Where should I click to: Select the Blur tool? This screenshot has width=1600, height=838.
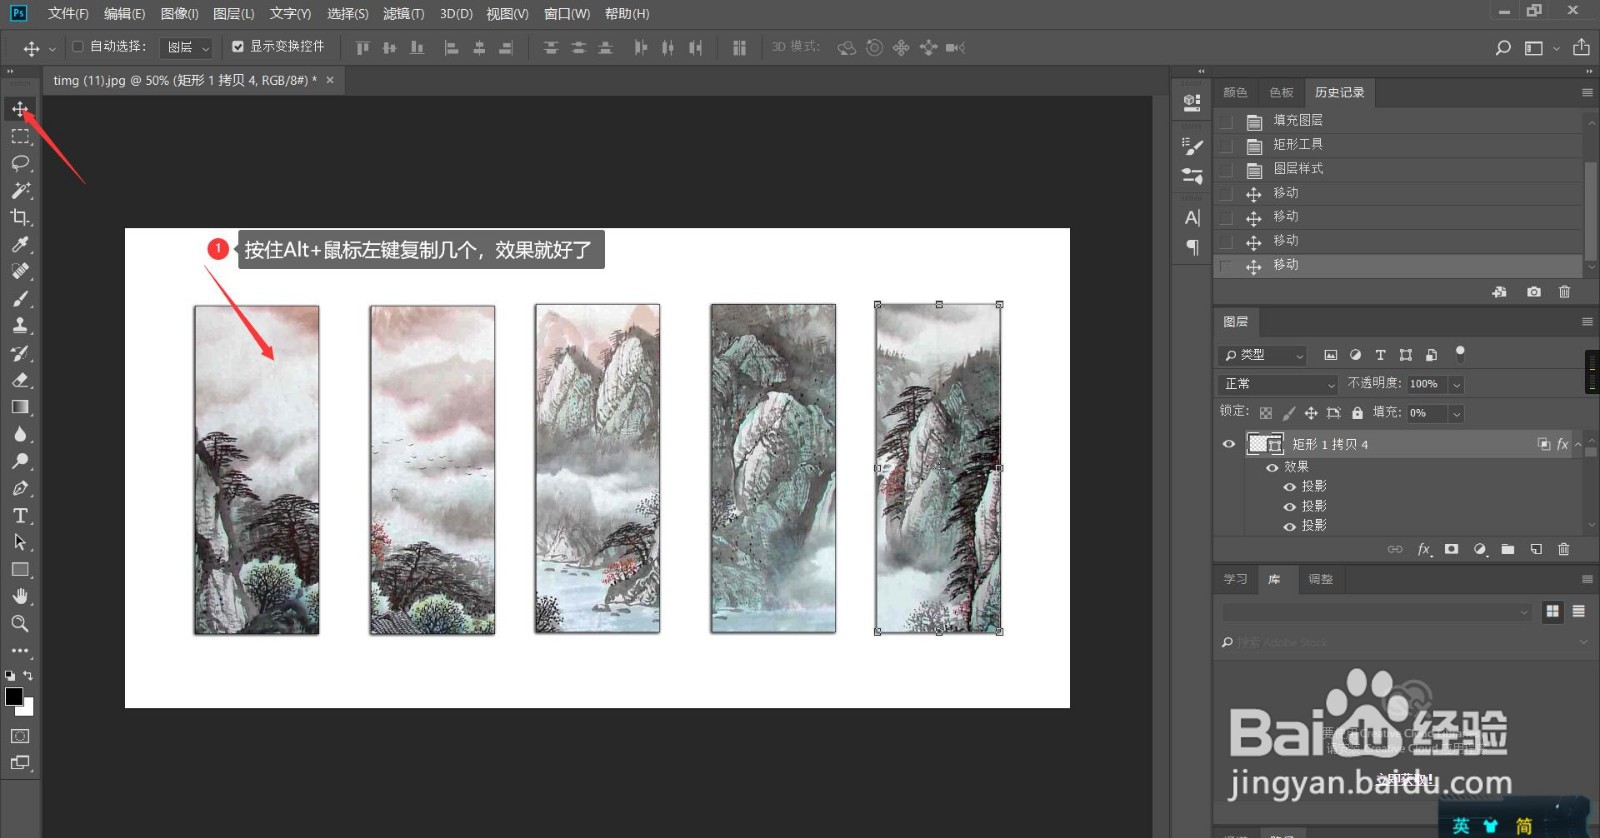pos(20,434)
